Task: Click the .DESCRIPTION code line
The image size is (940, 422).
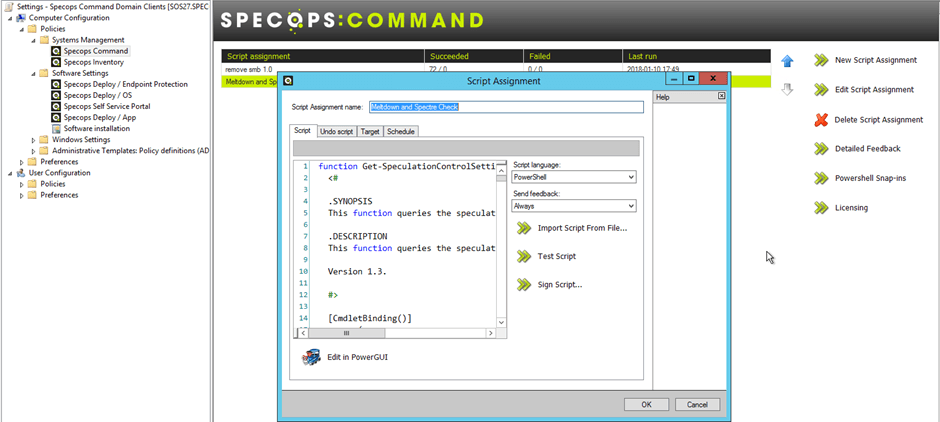Action: click(357, 236)
